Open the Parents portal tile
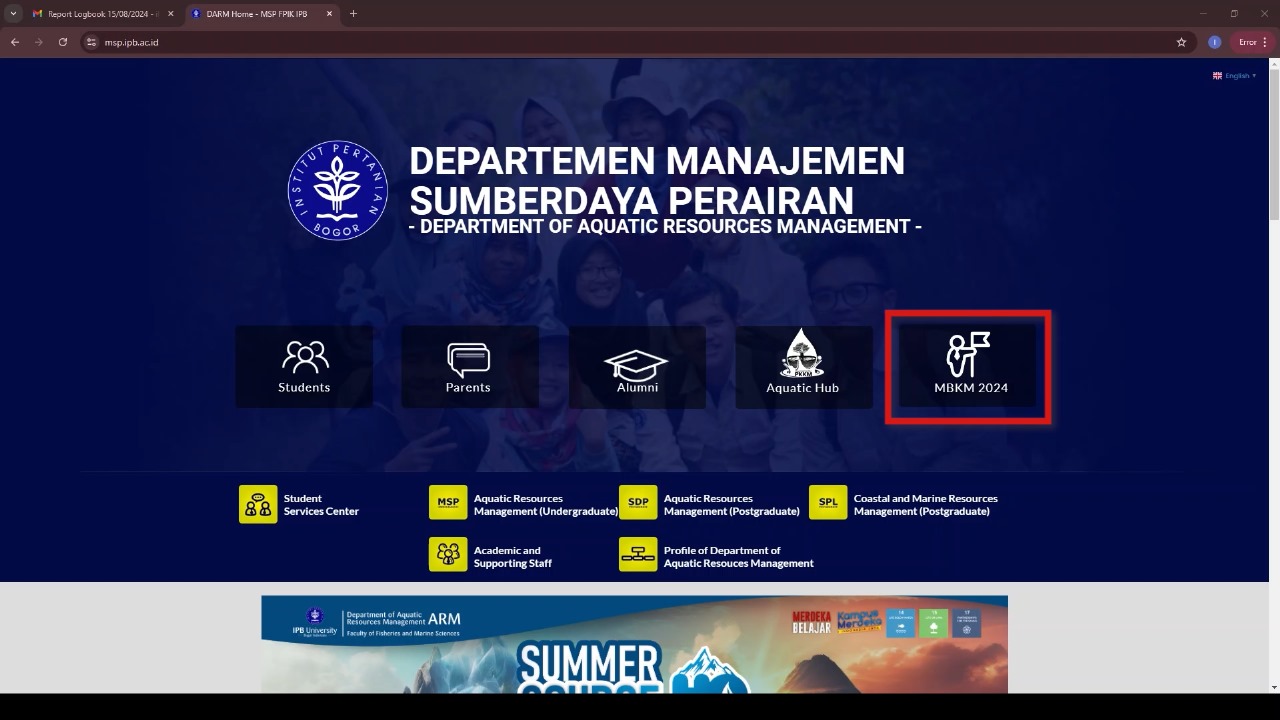 (469, 366)
